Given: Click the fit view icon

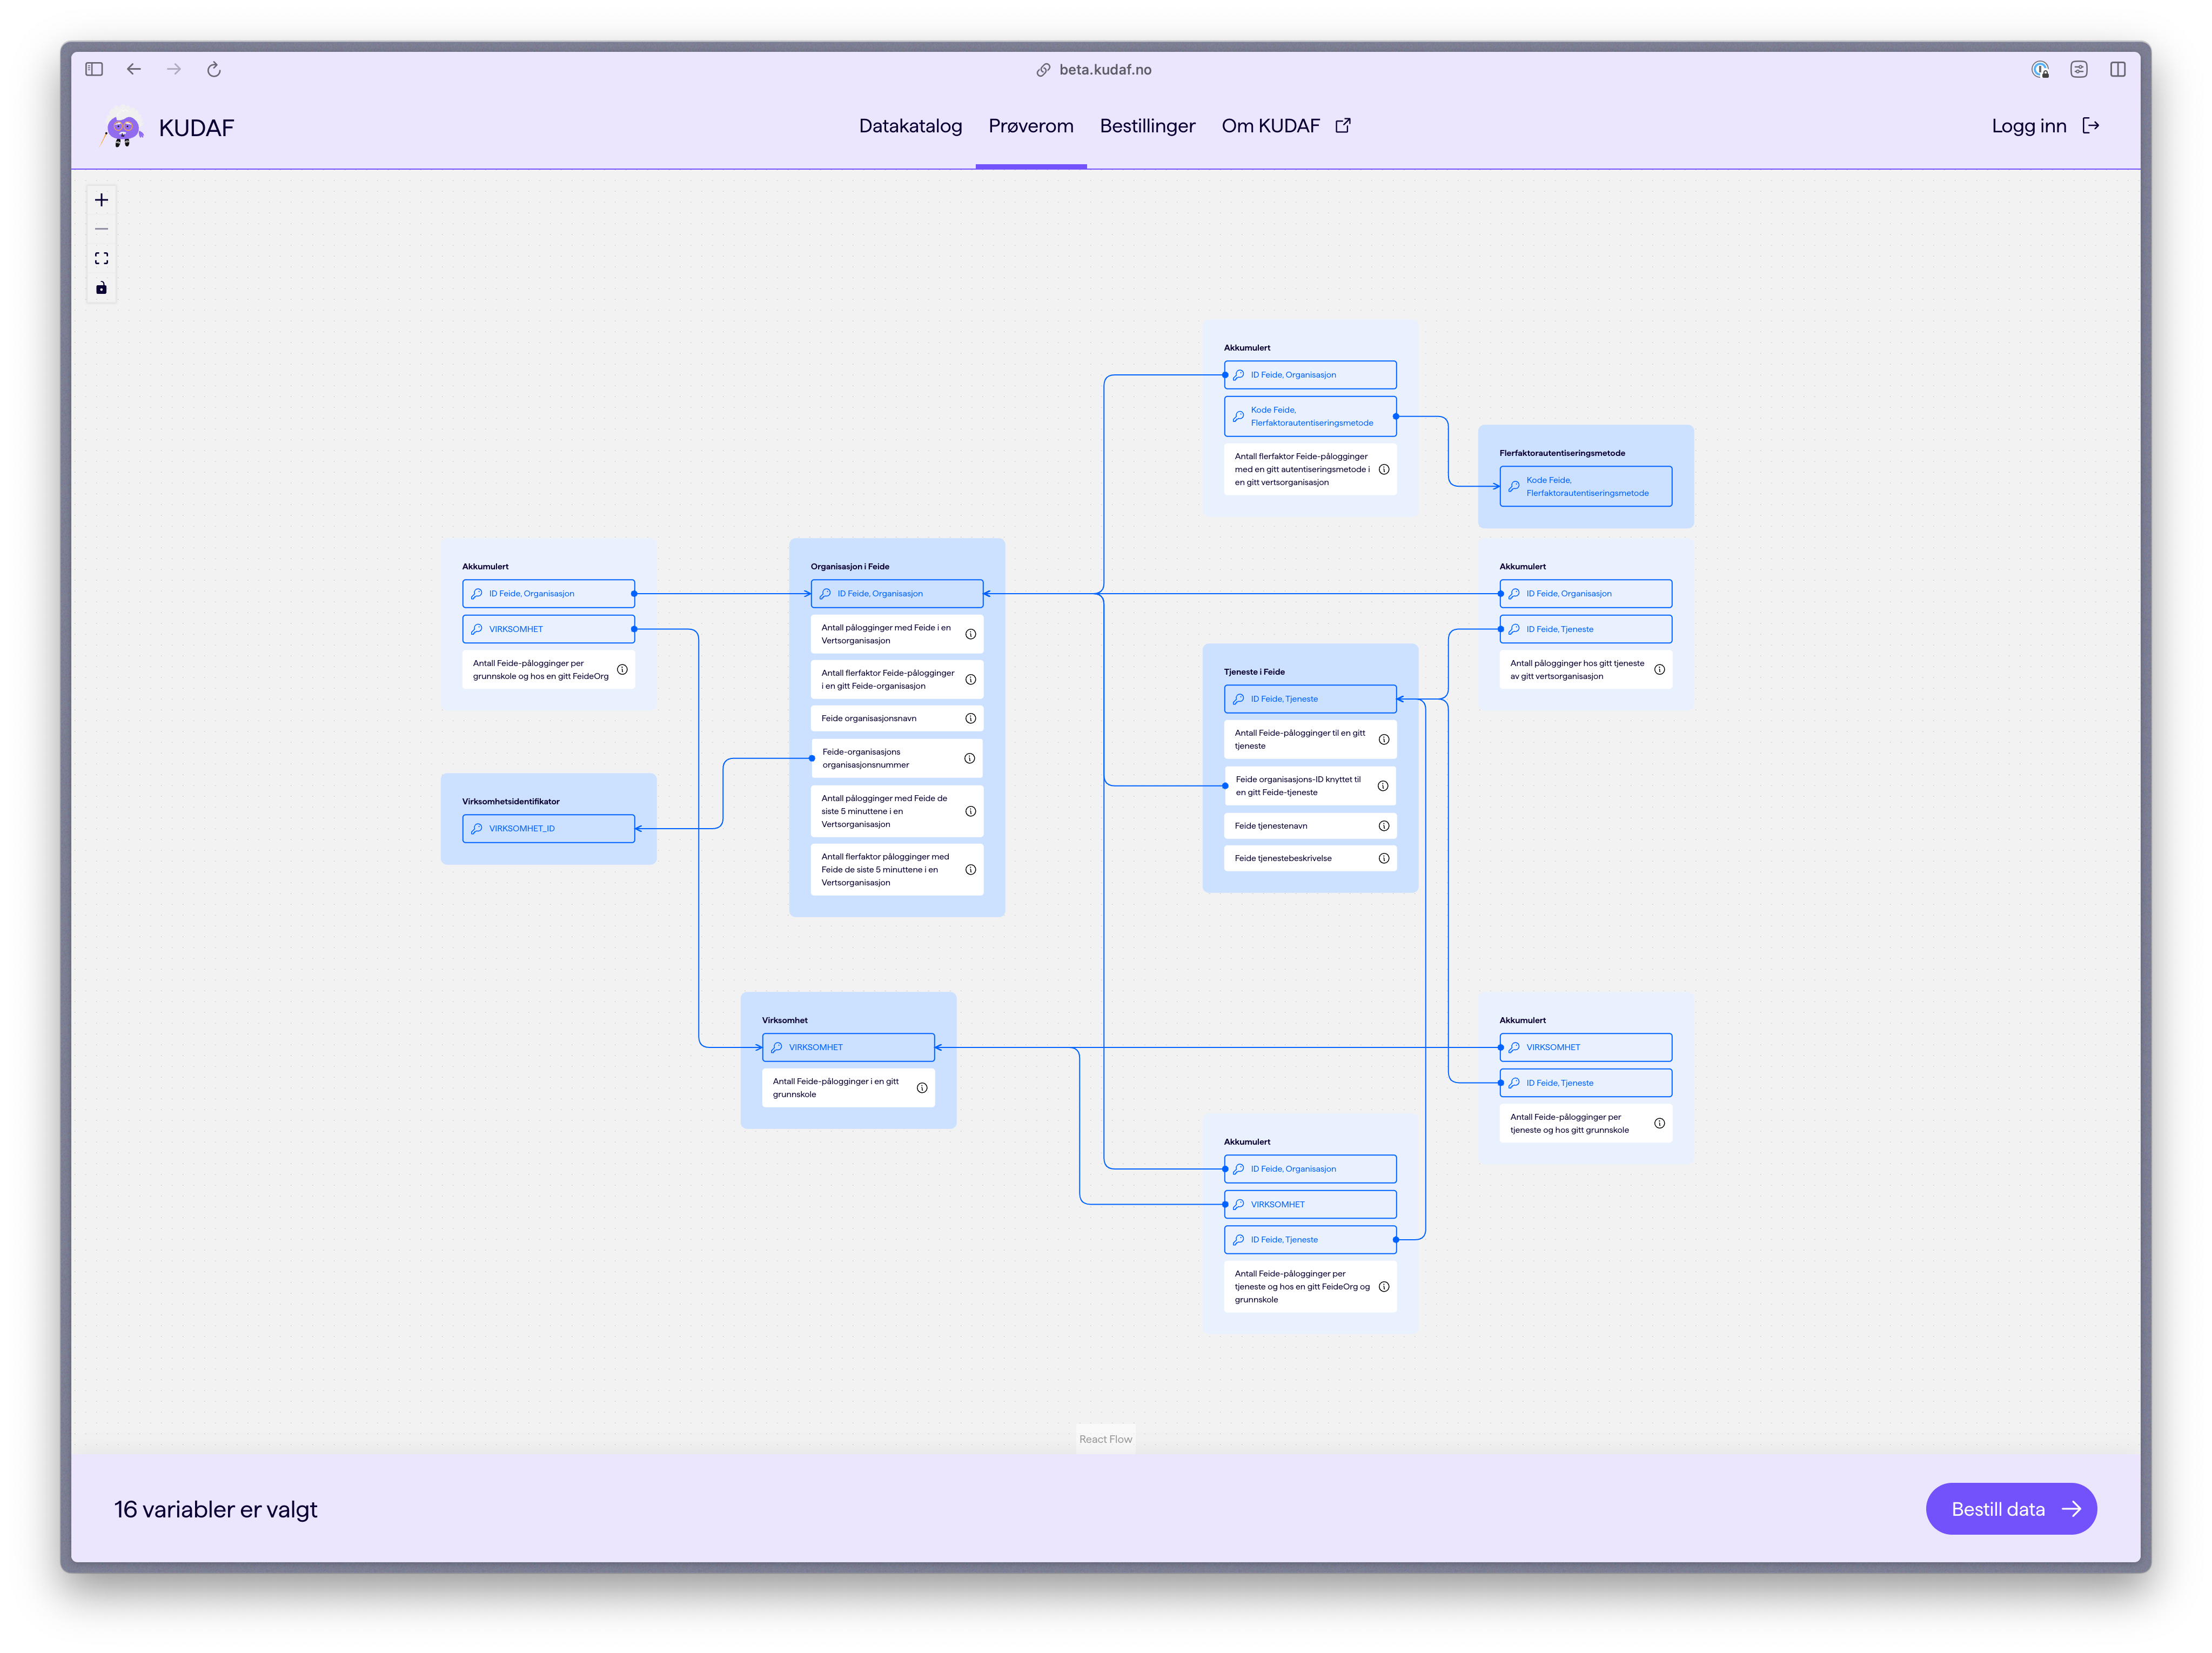Looking at the screenshot, I should click(101, 258).
